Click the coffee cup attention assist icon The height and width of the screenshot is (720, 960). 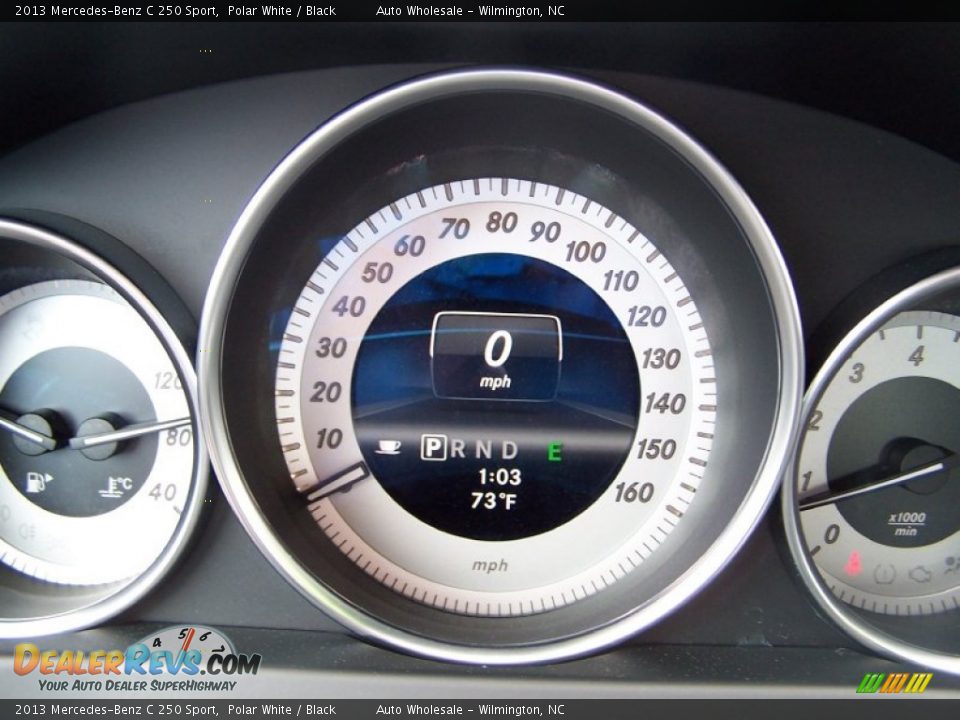pyautogui.click(x=388, y=447)
